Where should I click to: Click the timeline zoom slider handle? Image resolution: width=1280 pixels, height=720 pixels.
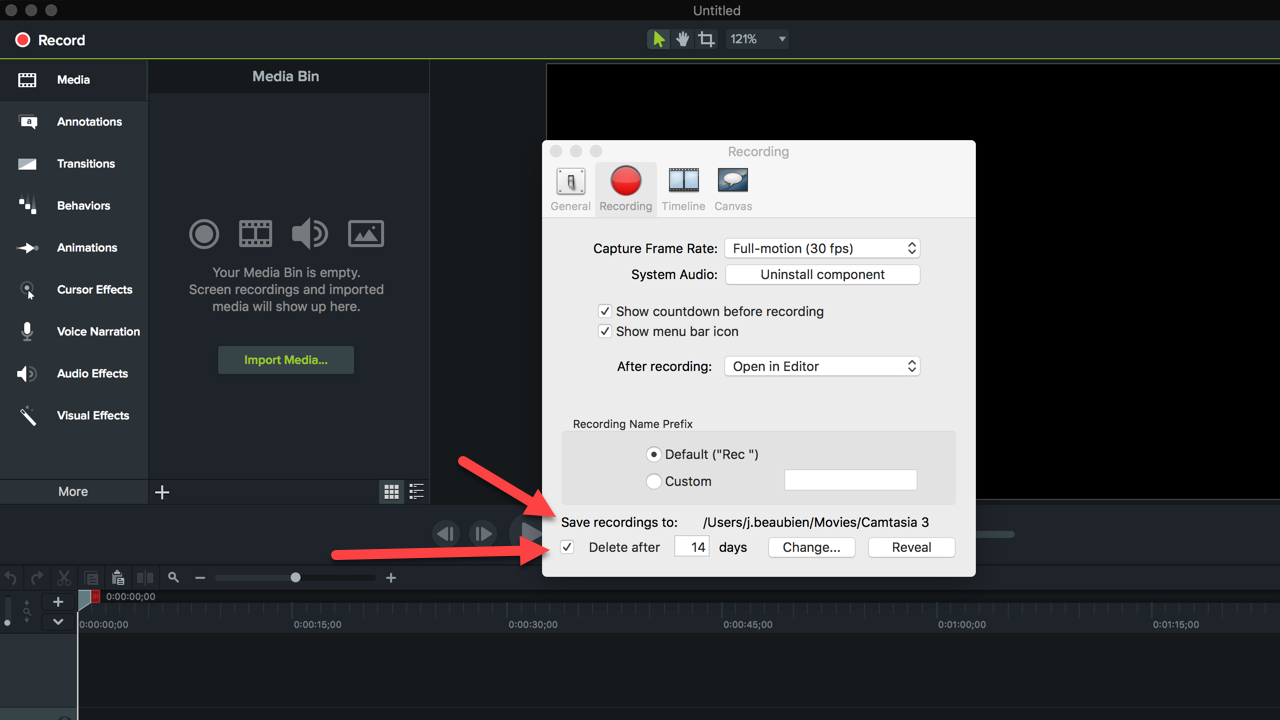(295, 577)
